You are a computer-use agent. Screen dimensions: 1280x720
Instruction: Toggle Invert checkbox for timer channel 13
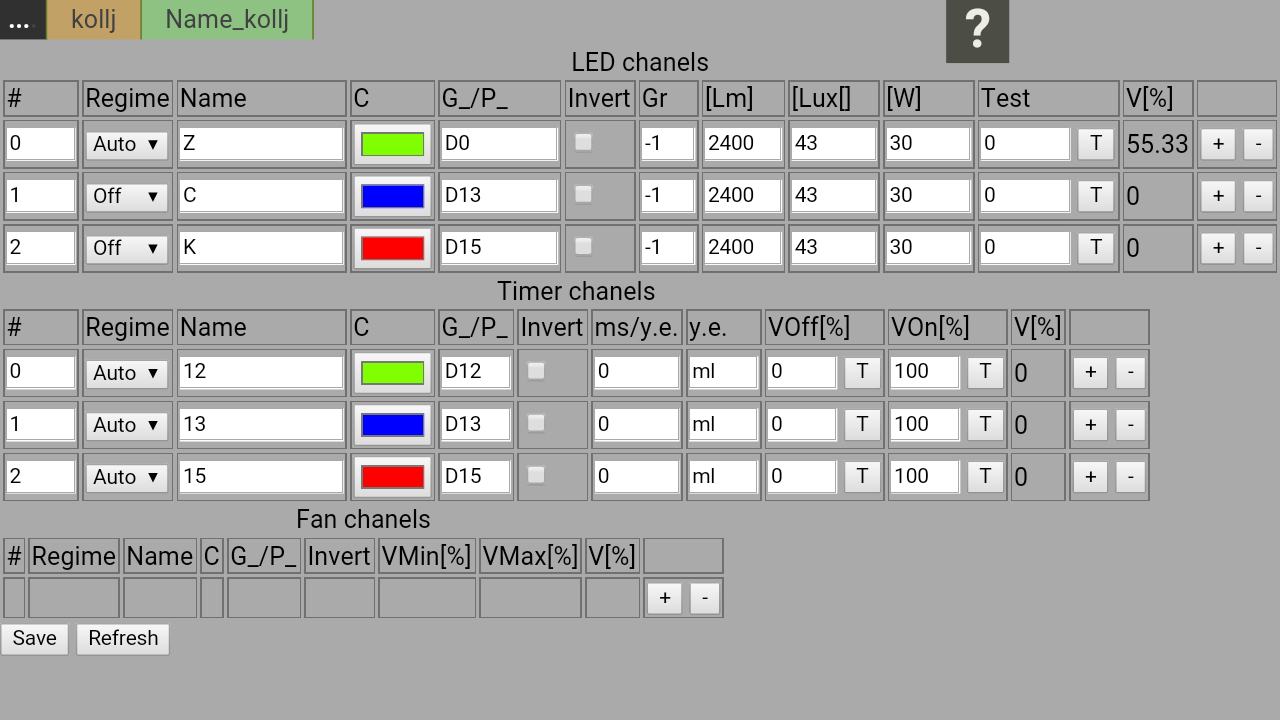point(536,423)
